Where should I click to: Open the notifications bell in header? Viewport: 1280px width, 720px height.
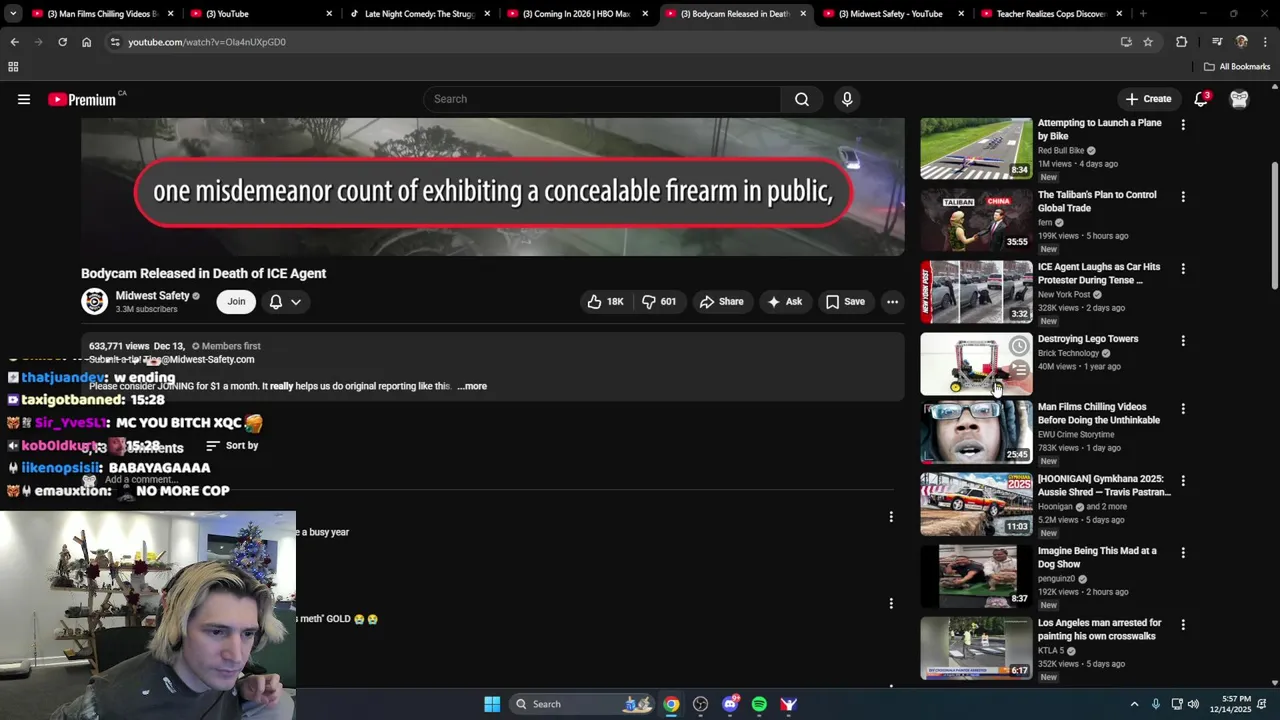point(1201,99)
